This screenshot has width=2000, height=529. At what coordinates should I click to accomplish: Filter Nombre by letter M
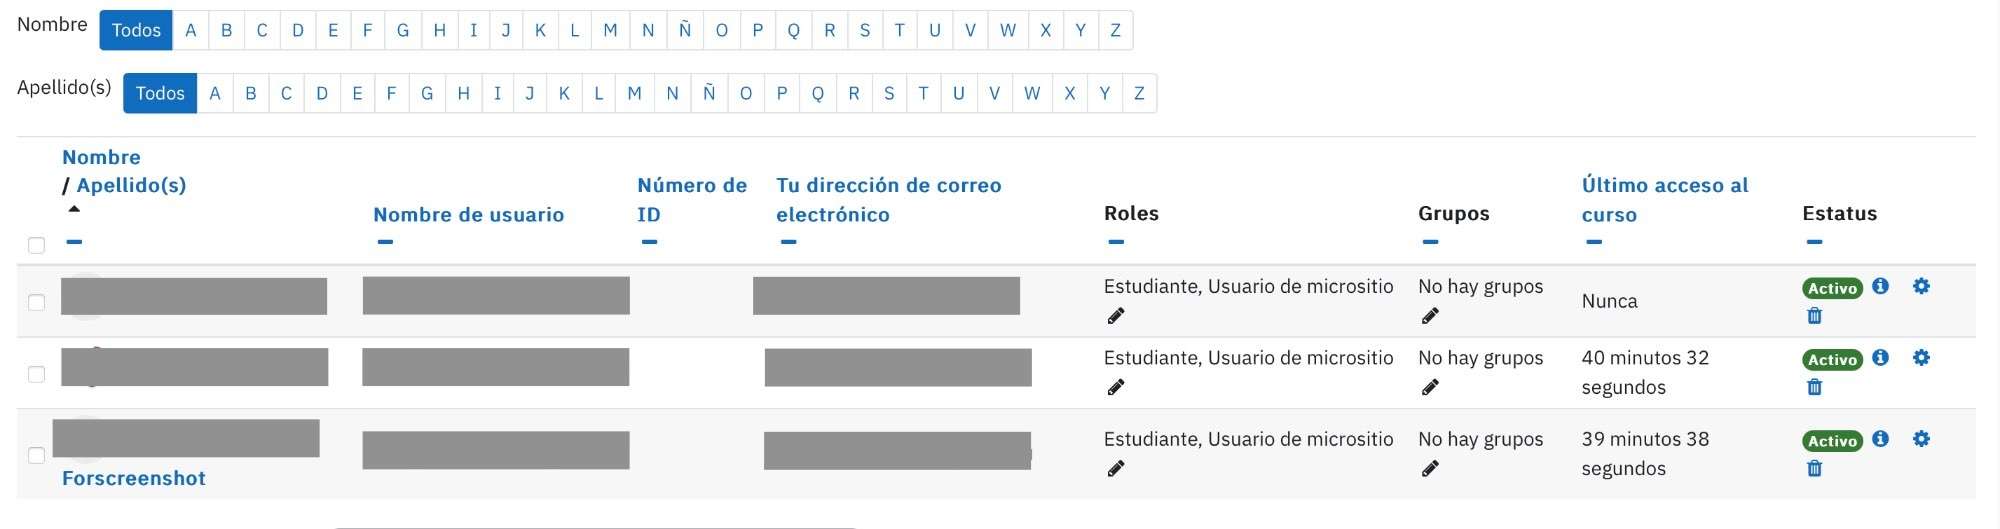(x=610, y=30)
